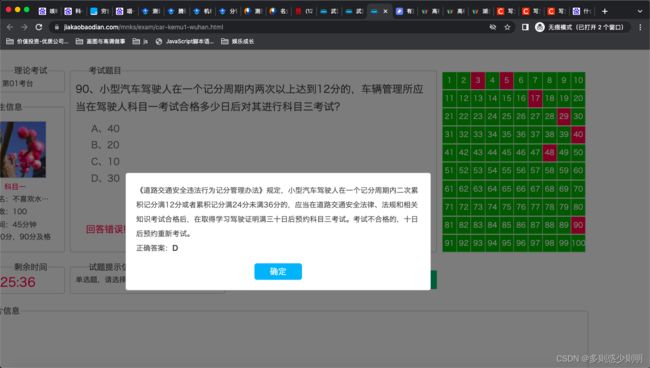Click the remaining time 25:36
Screen dimensions: 650x368
[18, 282]
